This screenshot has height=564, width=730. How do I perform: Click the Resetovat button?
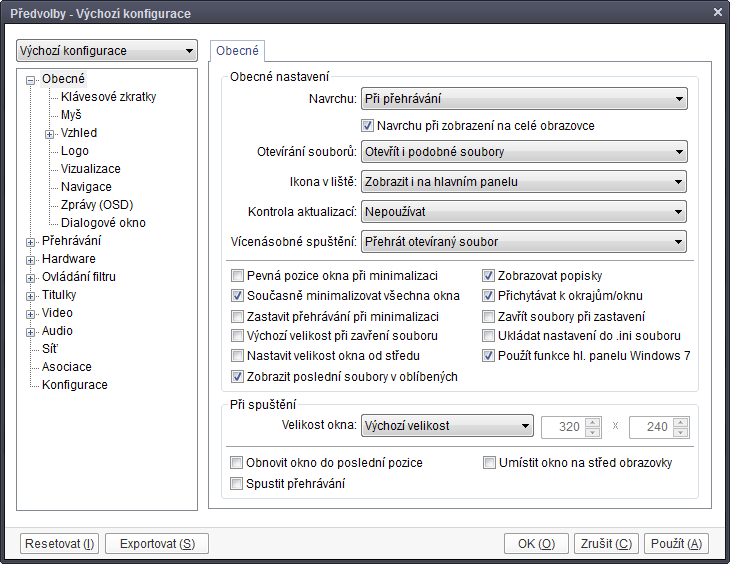pyautogui.click(x=59, y=544)
